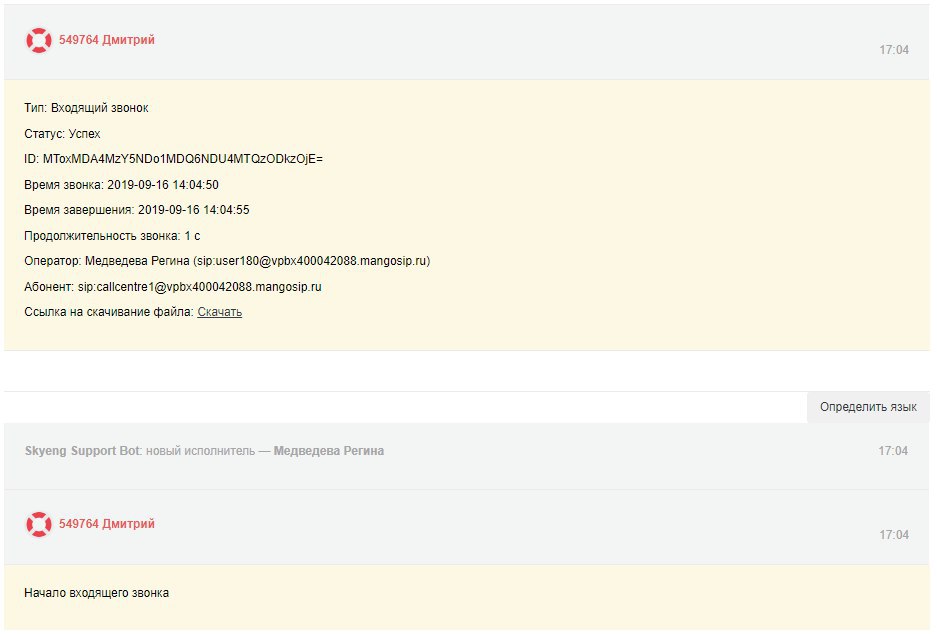This screenshot has height=634, width=937.
Task: Click the Время звонка 14:04:50 line
Action: click(121, 185)
